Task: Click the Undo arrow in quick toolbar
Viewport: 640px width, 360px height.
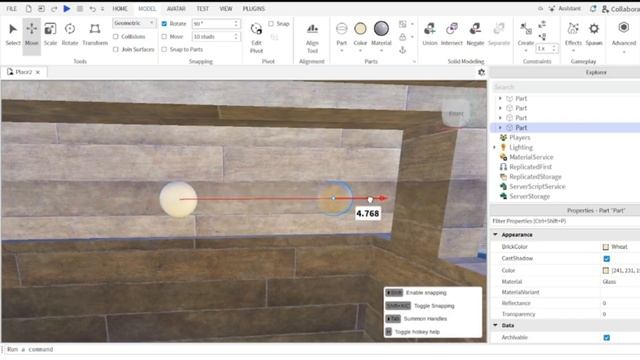Action: point(93,9)
